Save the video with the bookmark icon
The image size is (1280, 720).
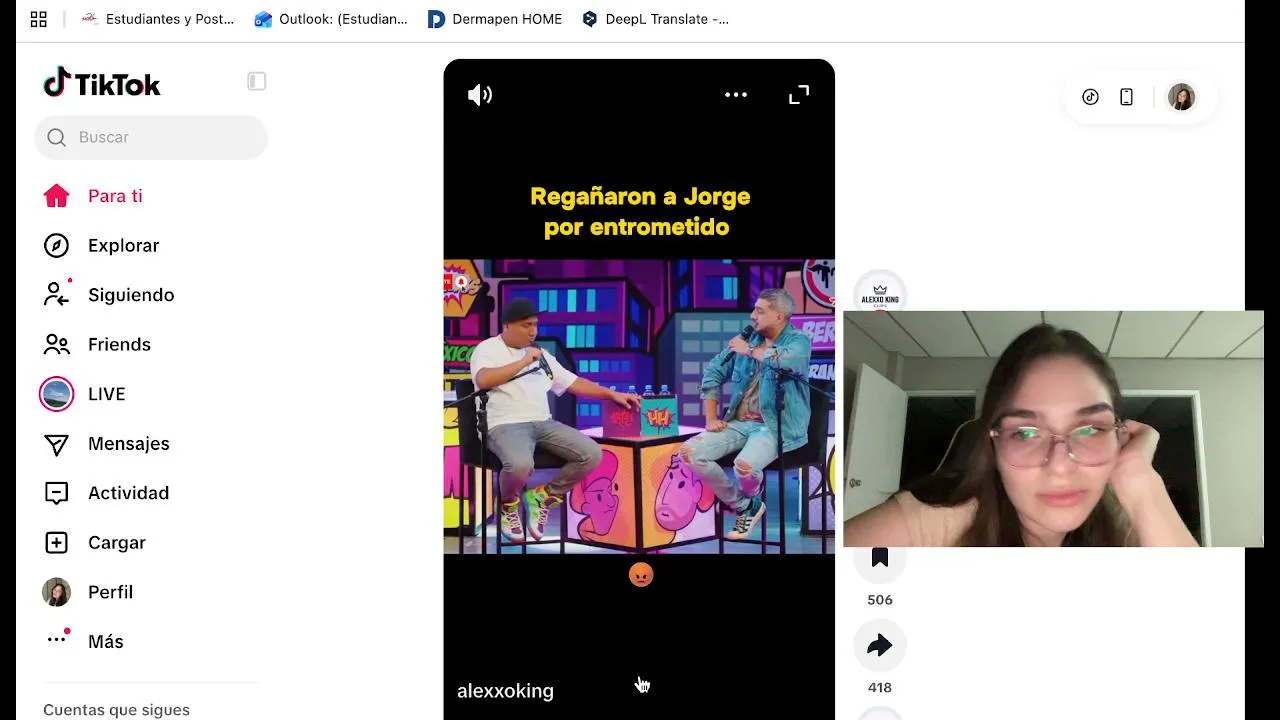click(x=880, y=558)
